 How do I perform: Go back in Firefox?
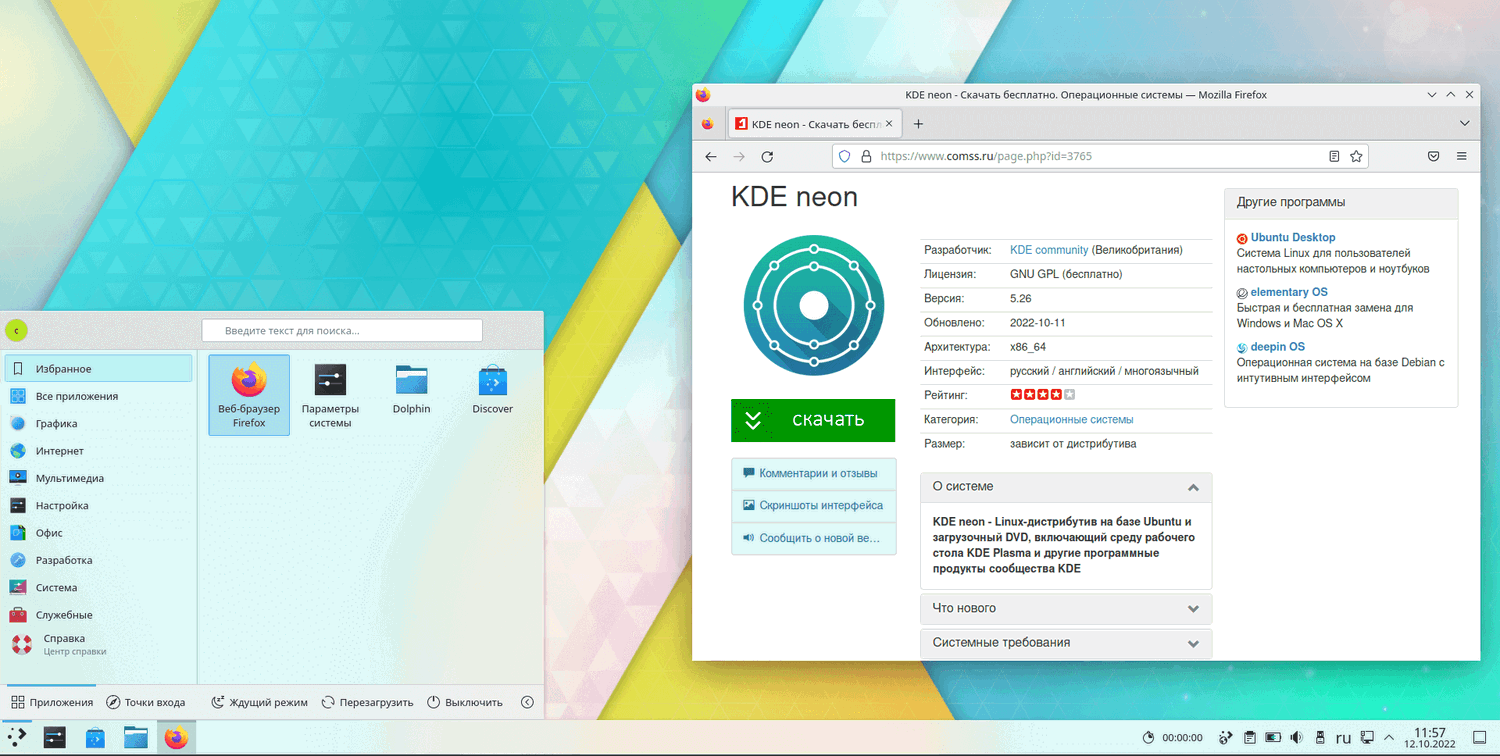point(711,157)
